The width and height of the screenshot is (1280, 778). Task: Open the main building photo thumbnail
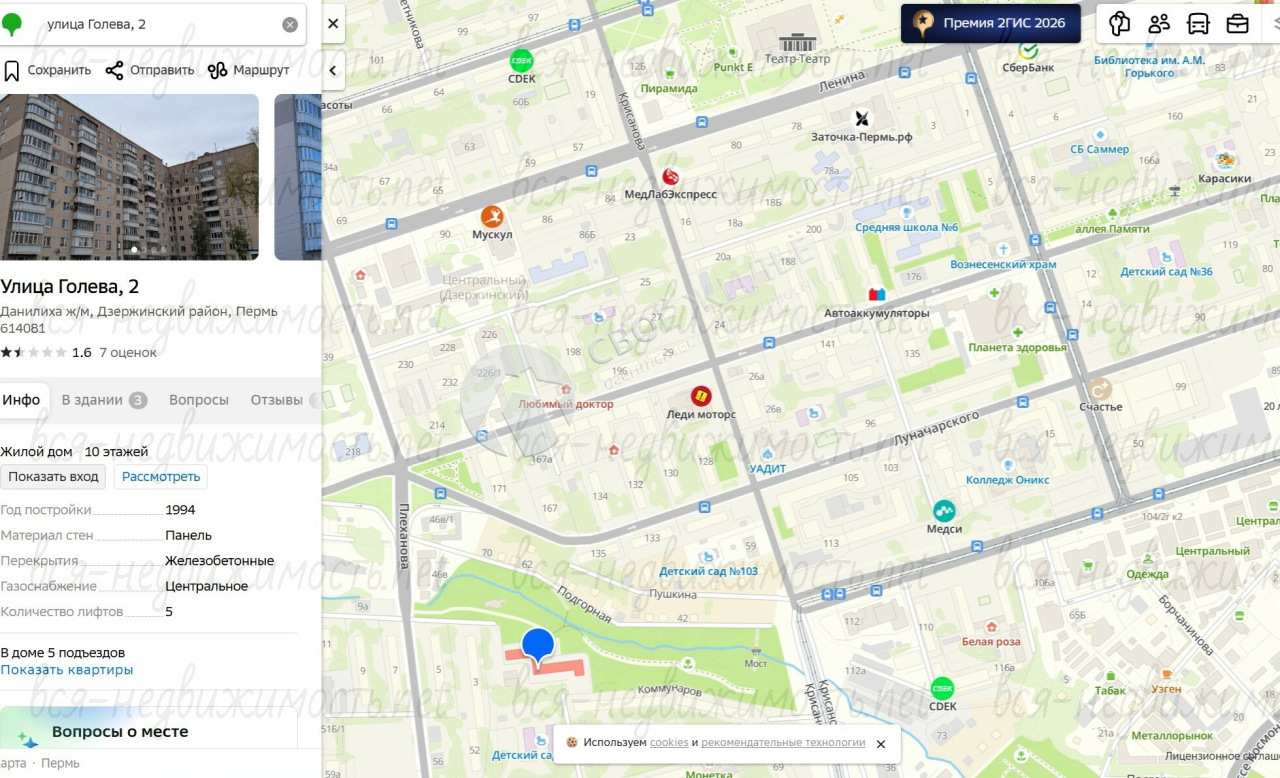point(129,177)
